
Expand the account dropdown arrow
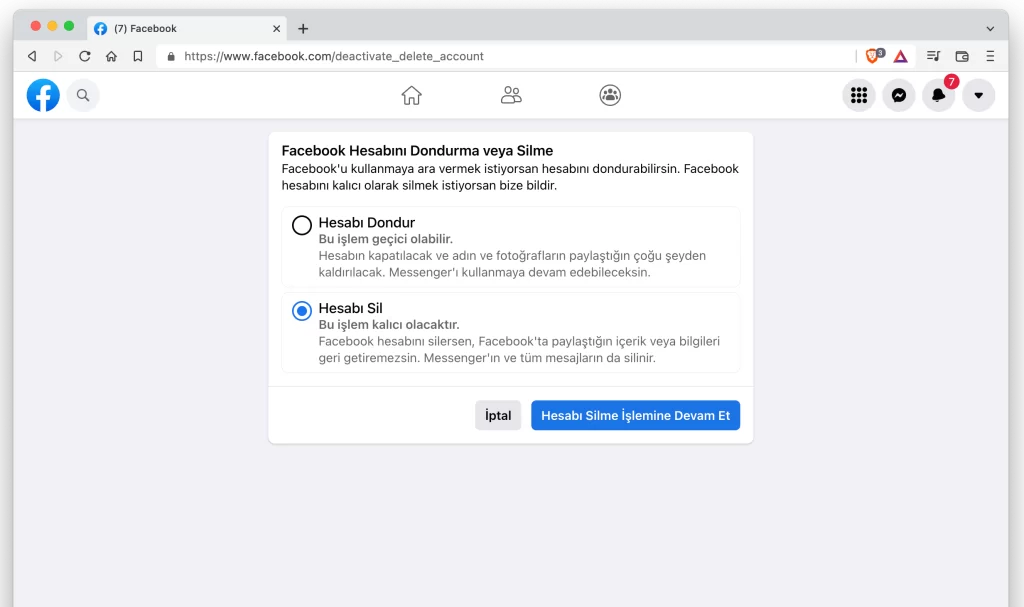pos(978,95)
